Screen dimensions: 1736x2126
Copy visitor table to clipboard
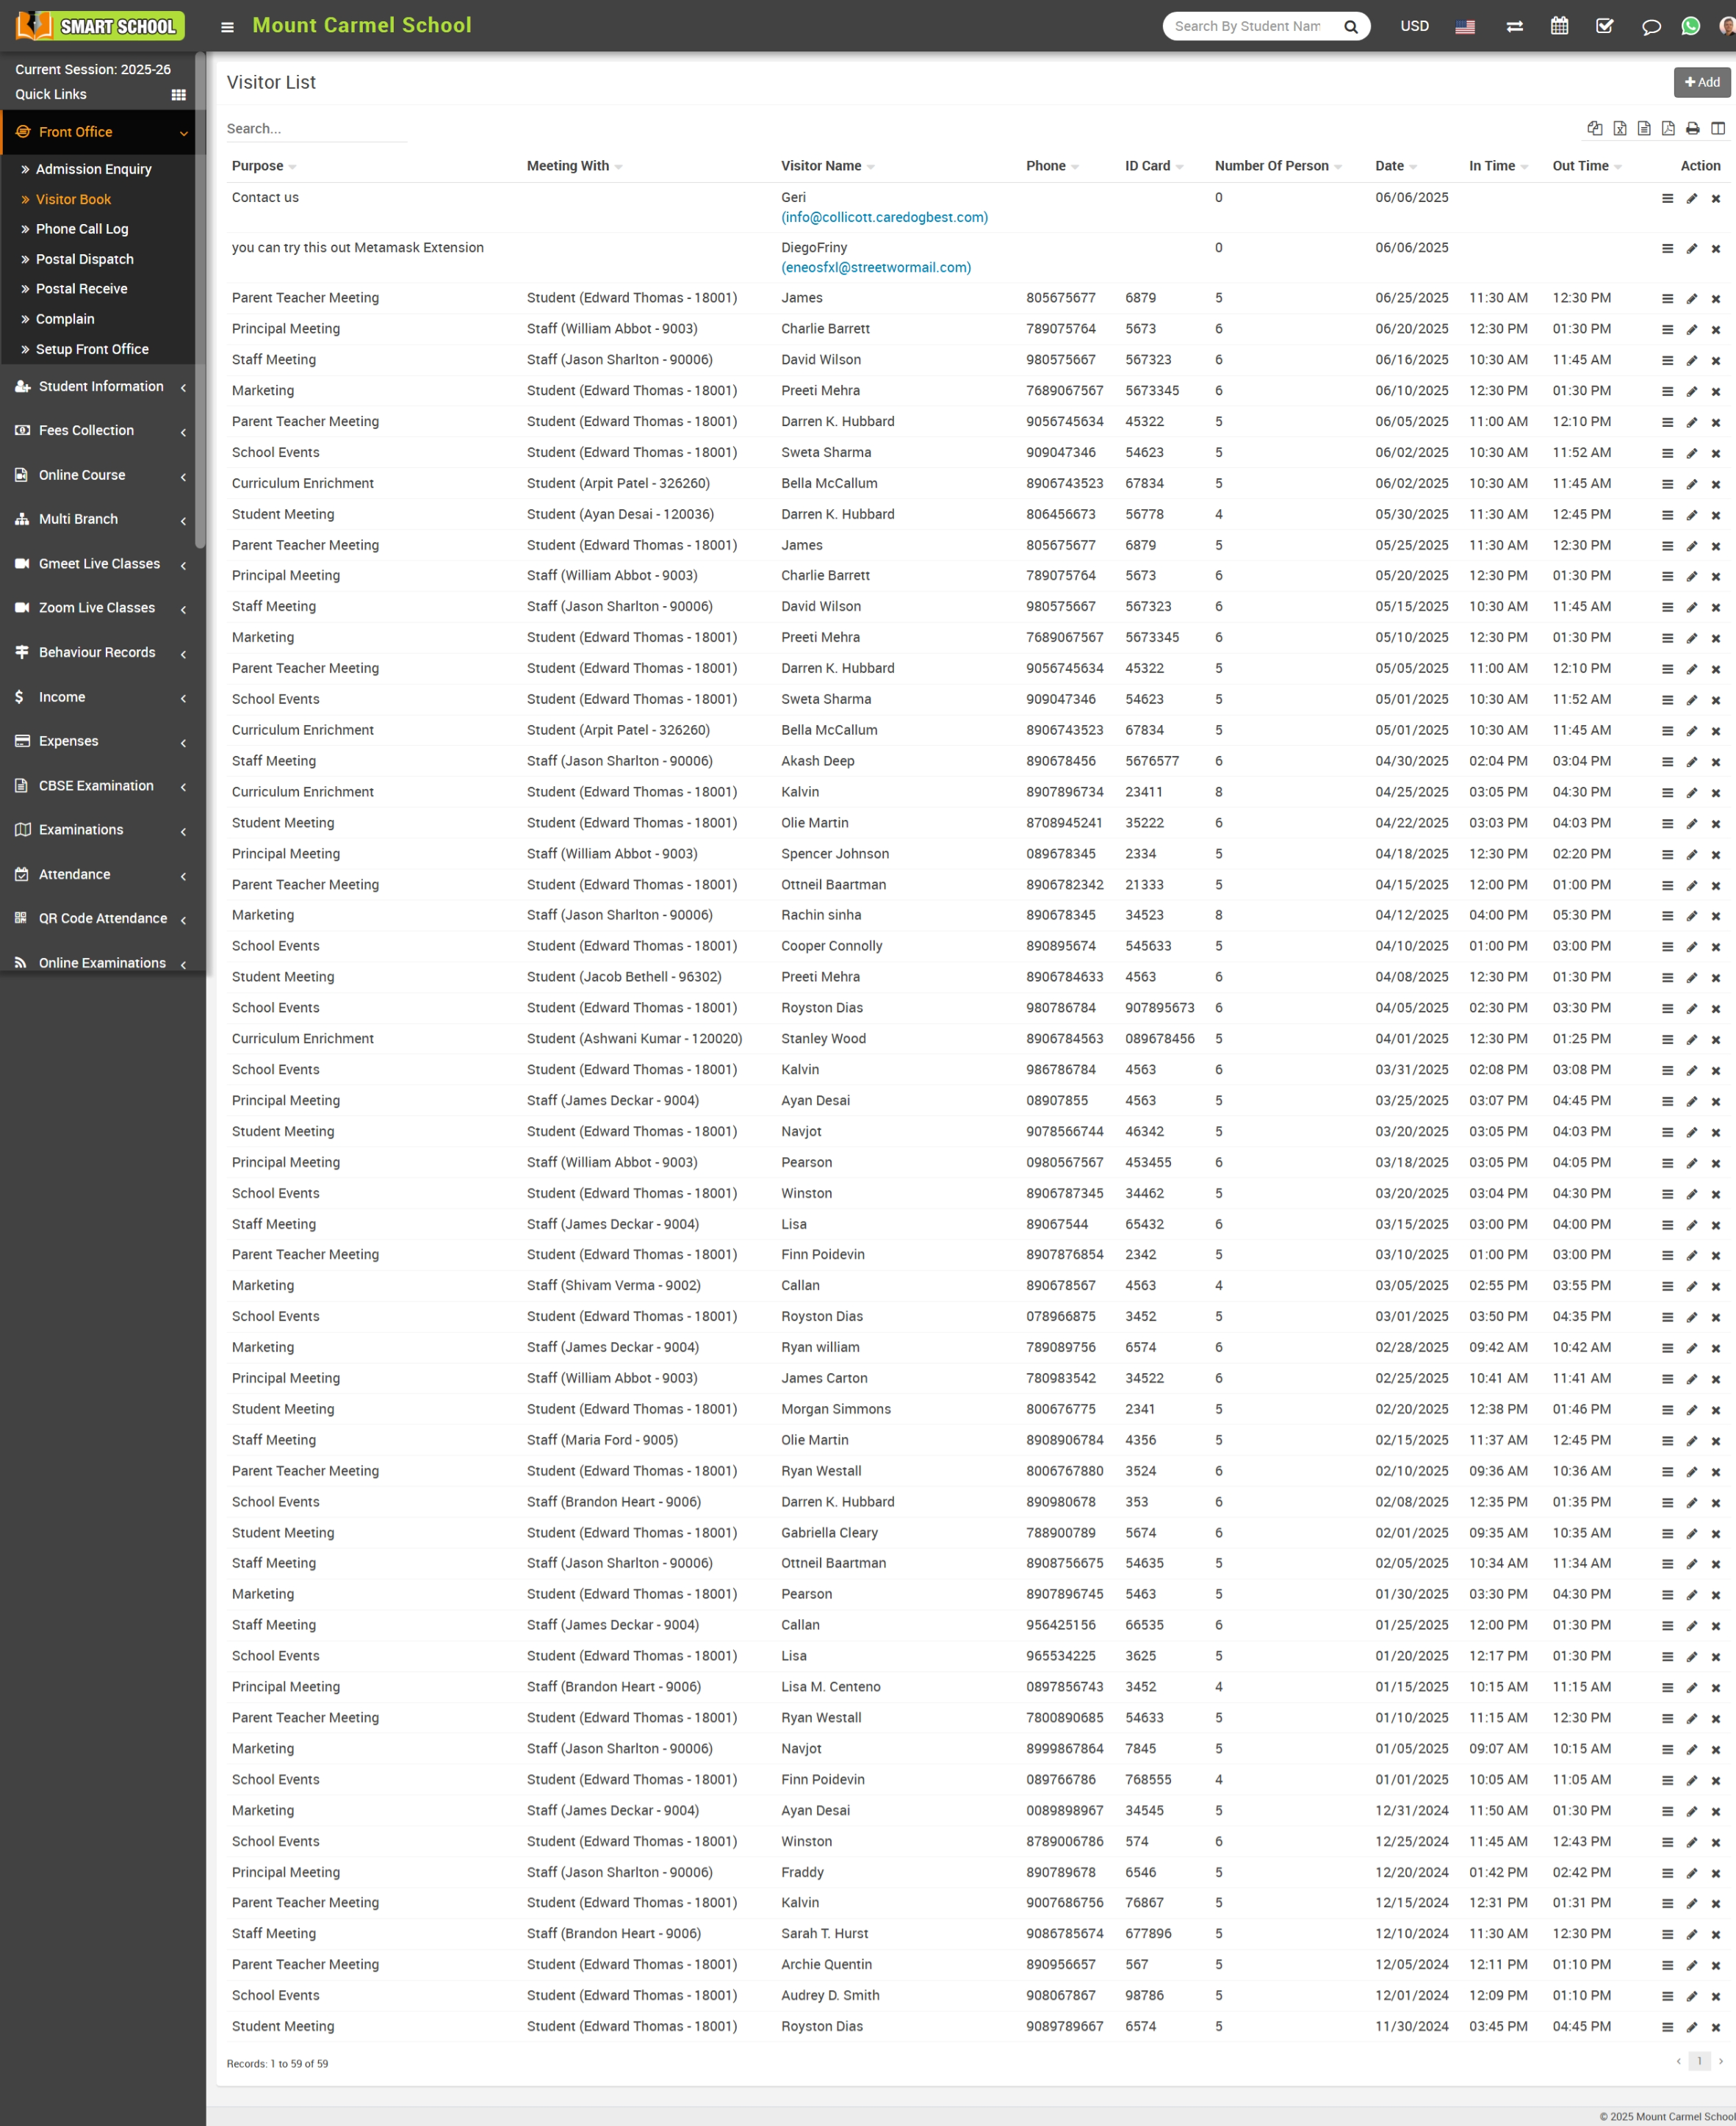click(1595, 128)
